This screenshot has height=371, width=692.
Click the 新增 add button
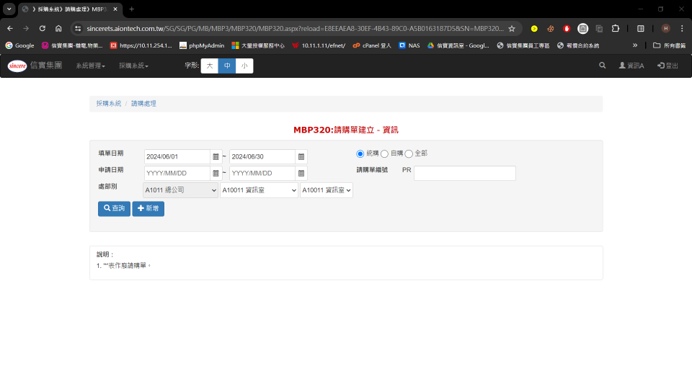click(x=148, y=209)
